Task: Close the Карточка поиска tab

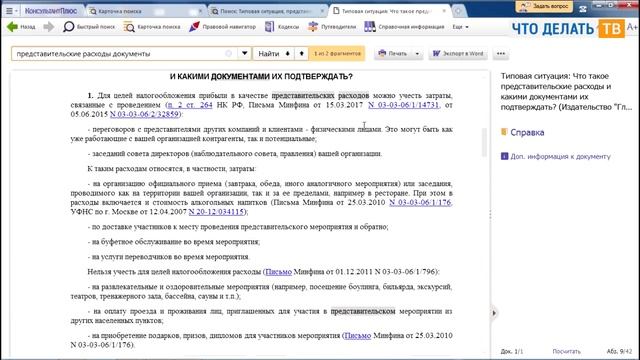Action: 200,11
